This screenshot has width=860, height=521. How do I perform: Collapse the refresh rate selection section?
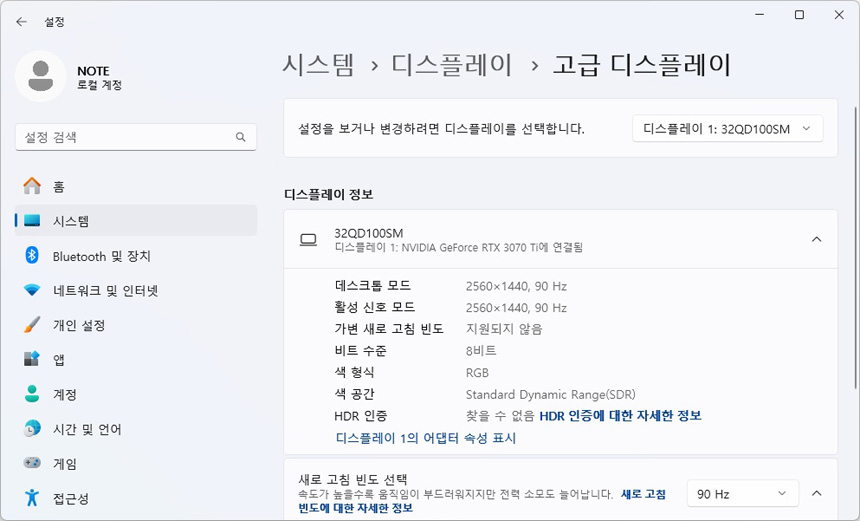pyautogui.click(x=816, y=494)
